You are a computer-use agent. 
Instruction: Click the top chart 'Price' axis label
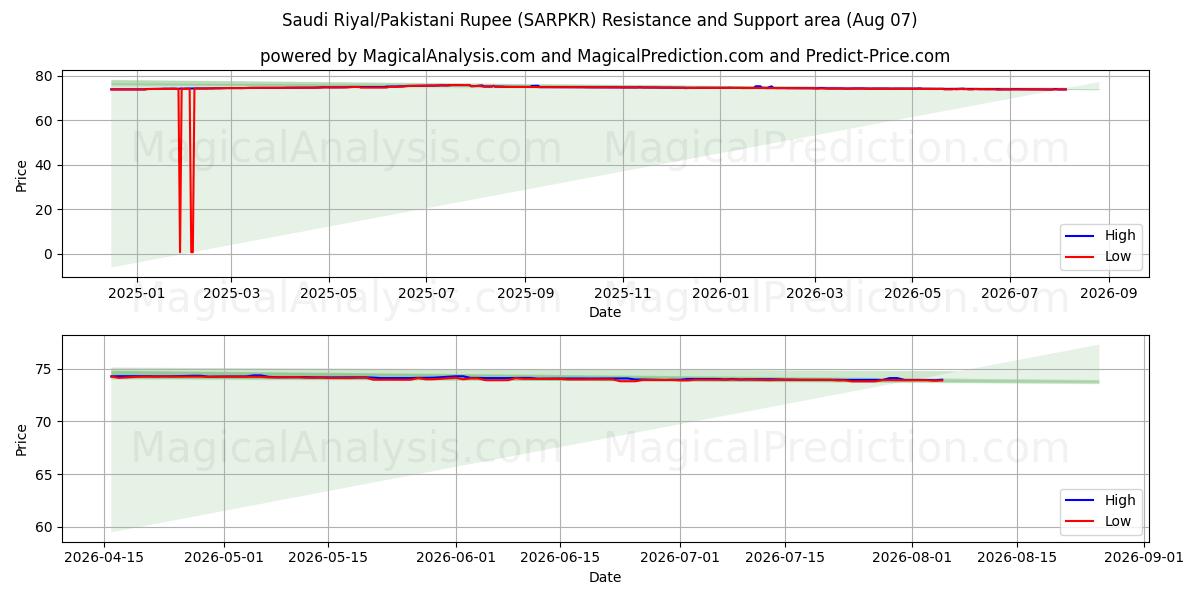point(22,174)
